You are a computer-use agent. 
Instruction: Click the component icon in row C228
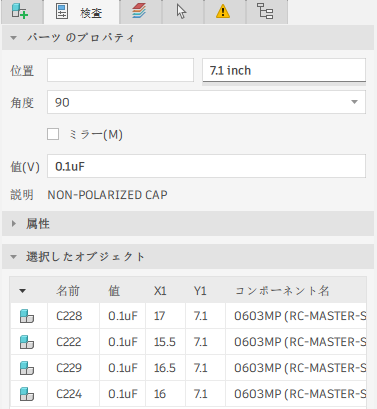pos(27,316)
